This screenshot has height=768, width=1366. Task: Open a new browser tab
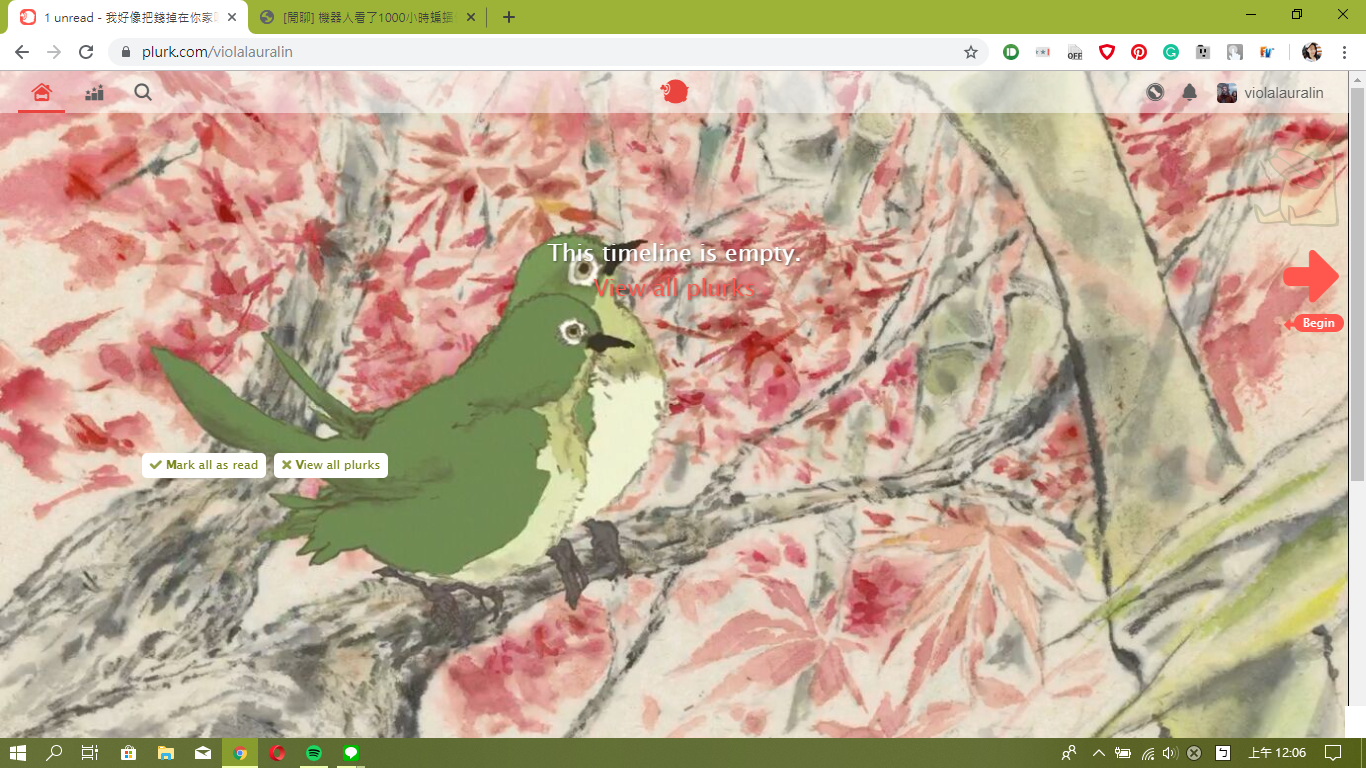pyautogui.click(x=509, y=17)
